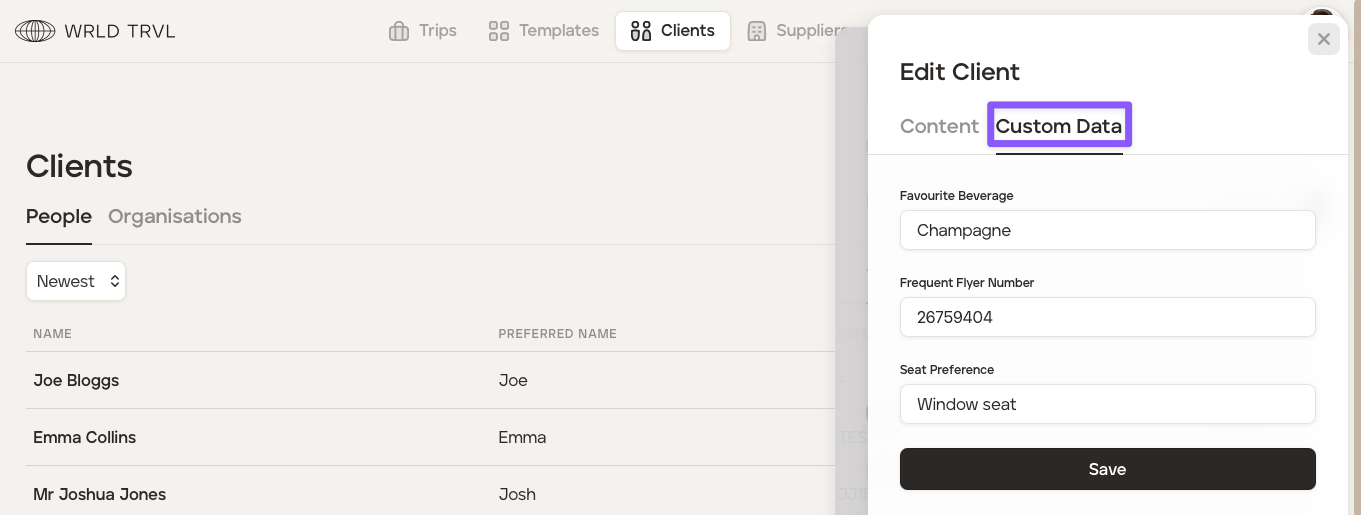The width and height of the screenshot is (1361, 515).
Task: Save the client custom data
Action: click(1107, 469)
